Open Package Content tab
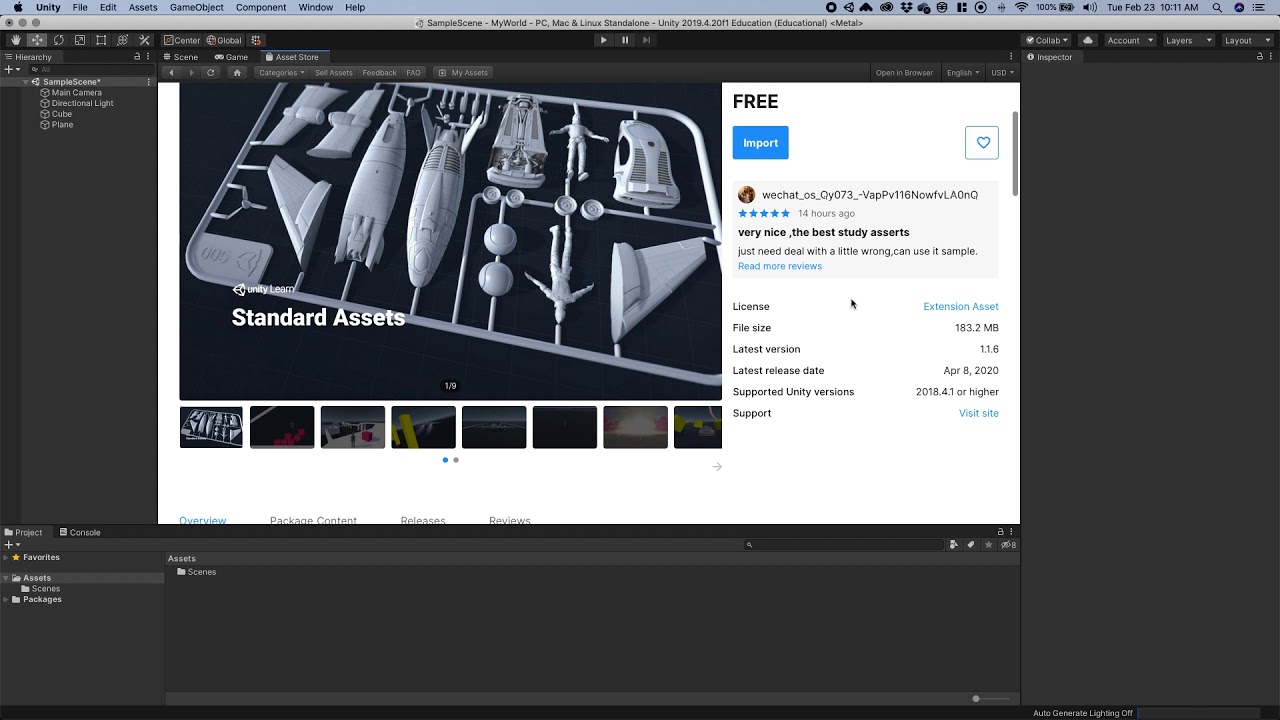1280x720 pixels. pyautogui.click(x=313, y=520)
